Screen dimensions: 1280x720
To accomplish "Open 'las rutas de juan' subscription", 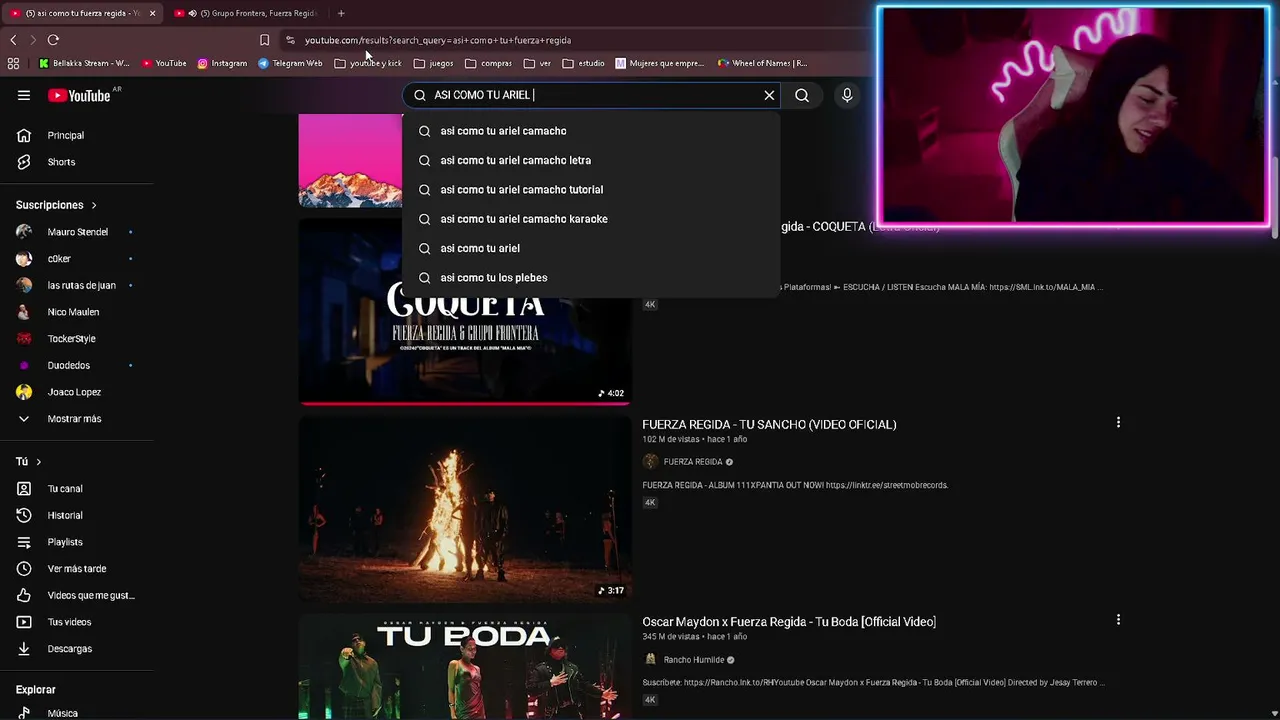I will click(81, 285).
